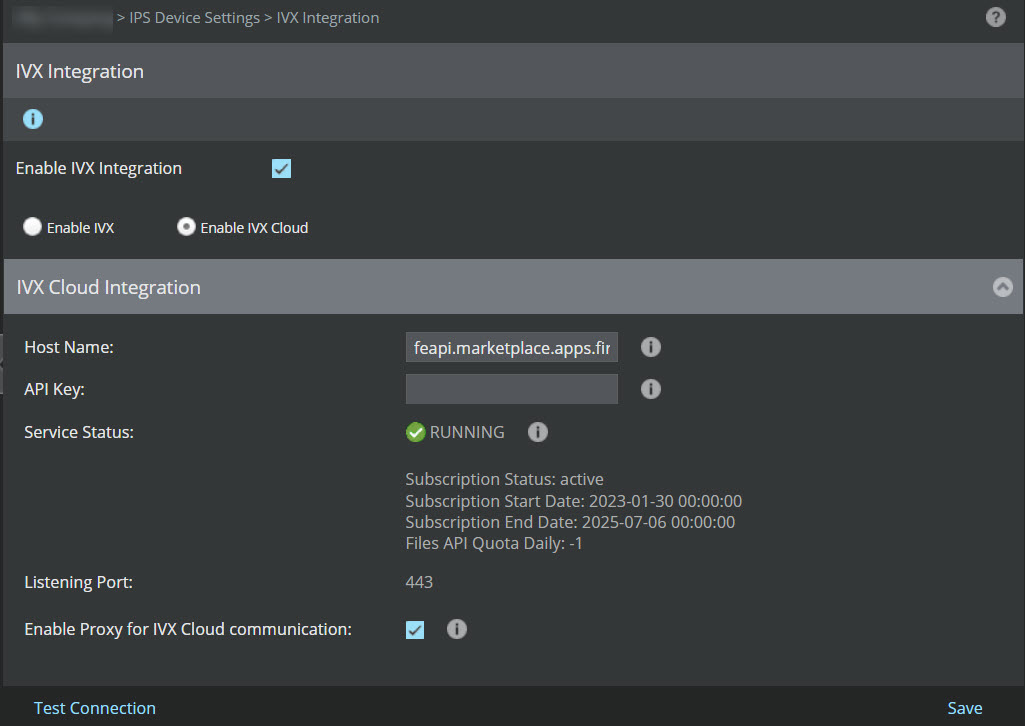Click the Test Connection link
Viewport: 1025px width, 726px height.
95,708
